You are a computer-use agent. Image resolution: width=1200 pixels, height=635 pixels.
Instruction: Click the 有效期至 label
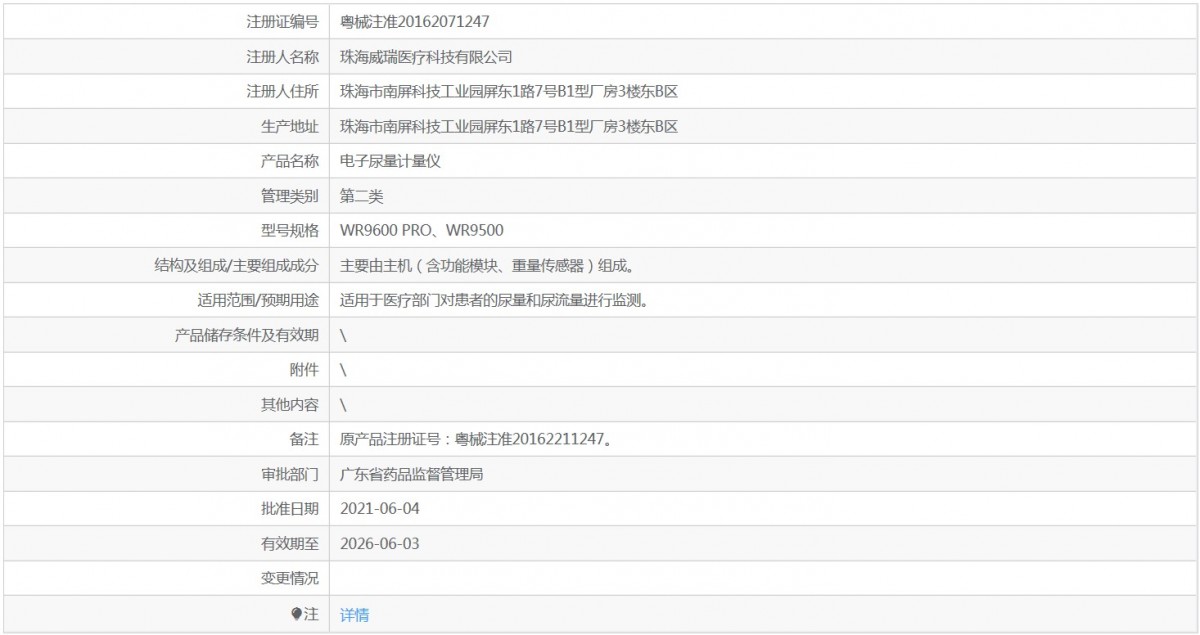pos(289,544)
